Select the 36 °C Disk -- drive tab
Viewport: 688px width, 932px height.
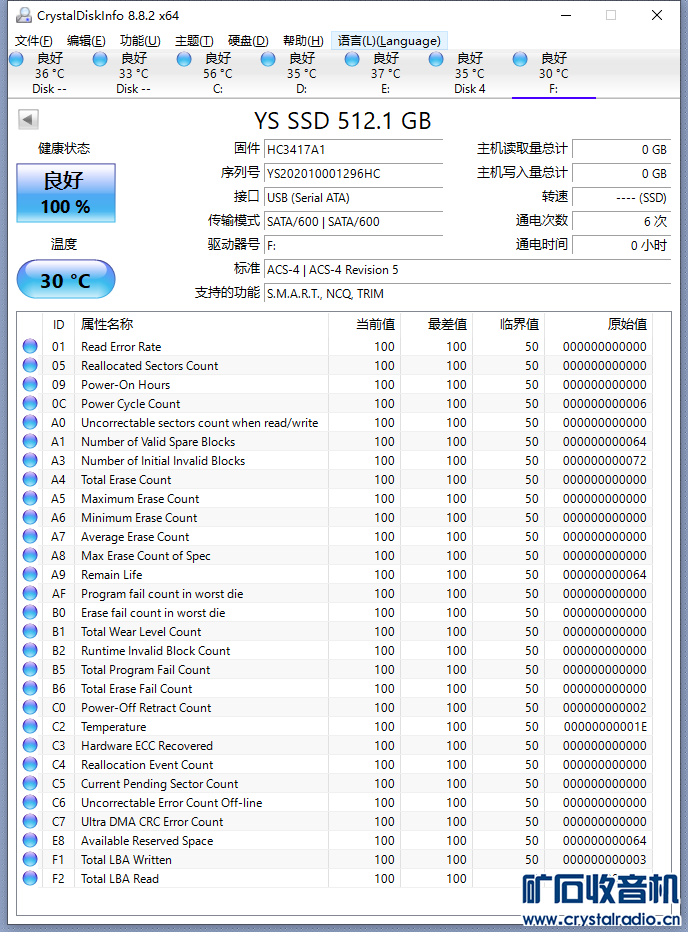tap(49, 74)
